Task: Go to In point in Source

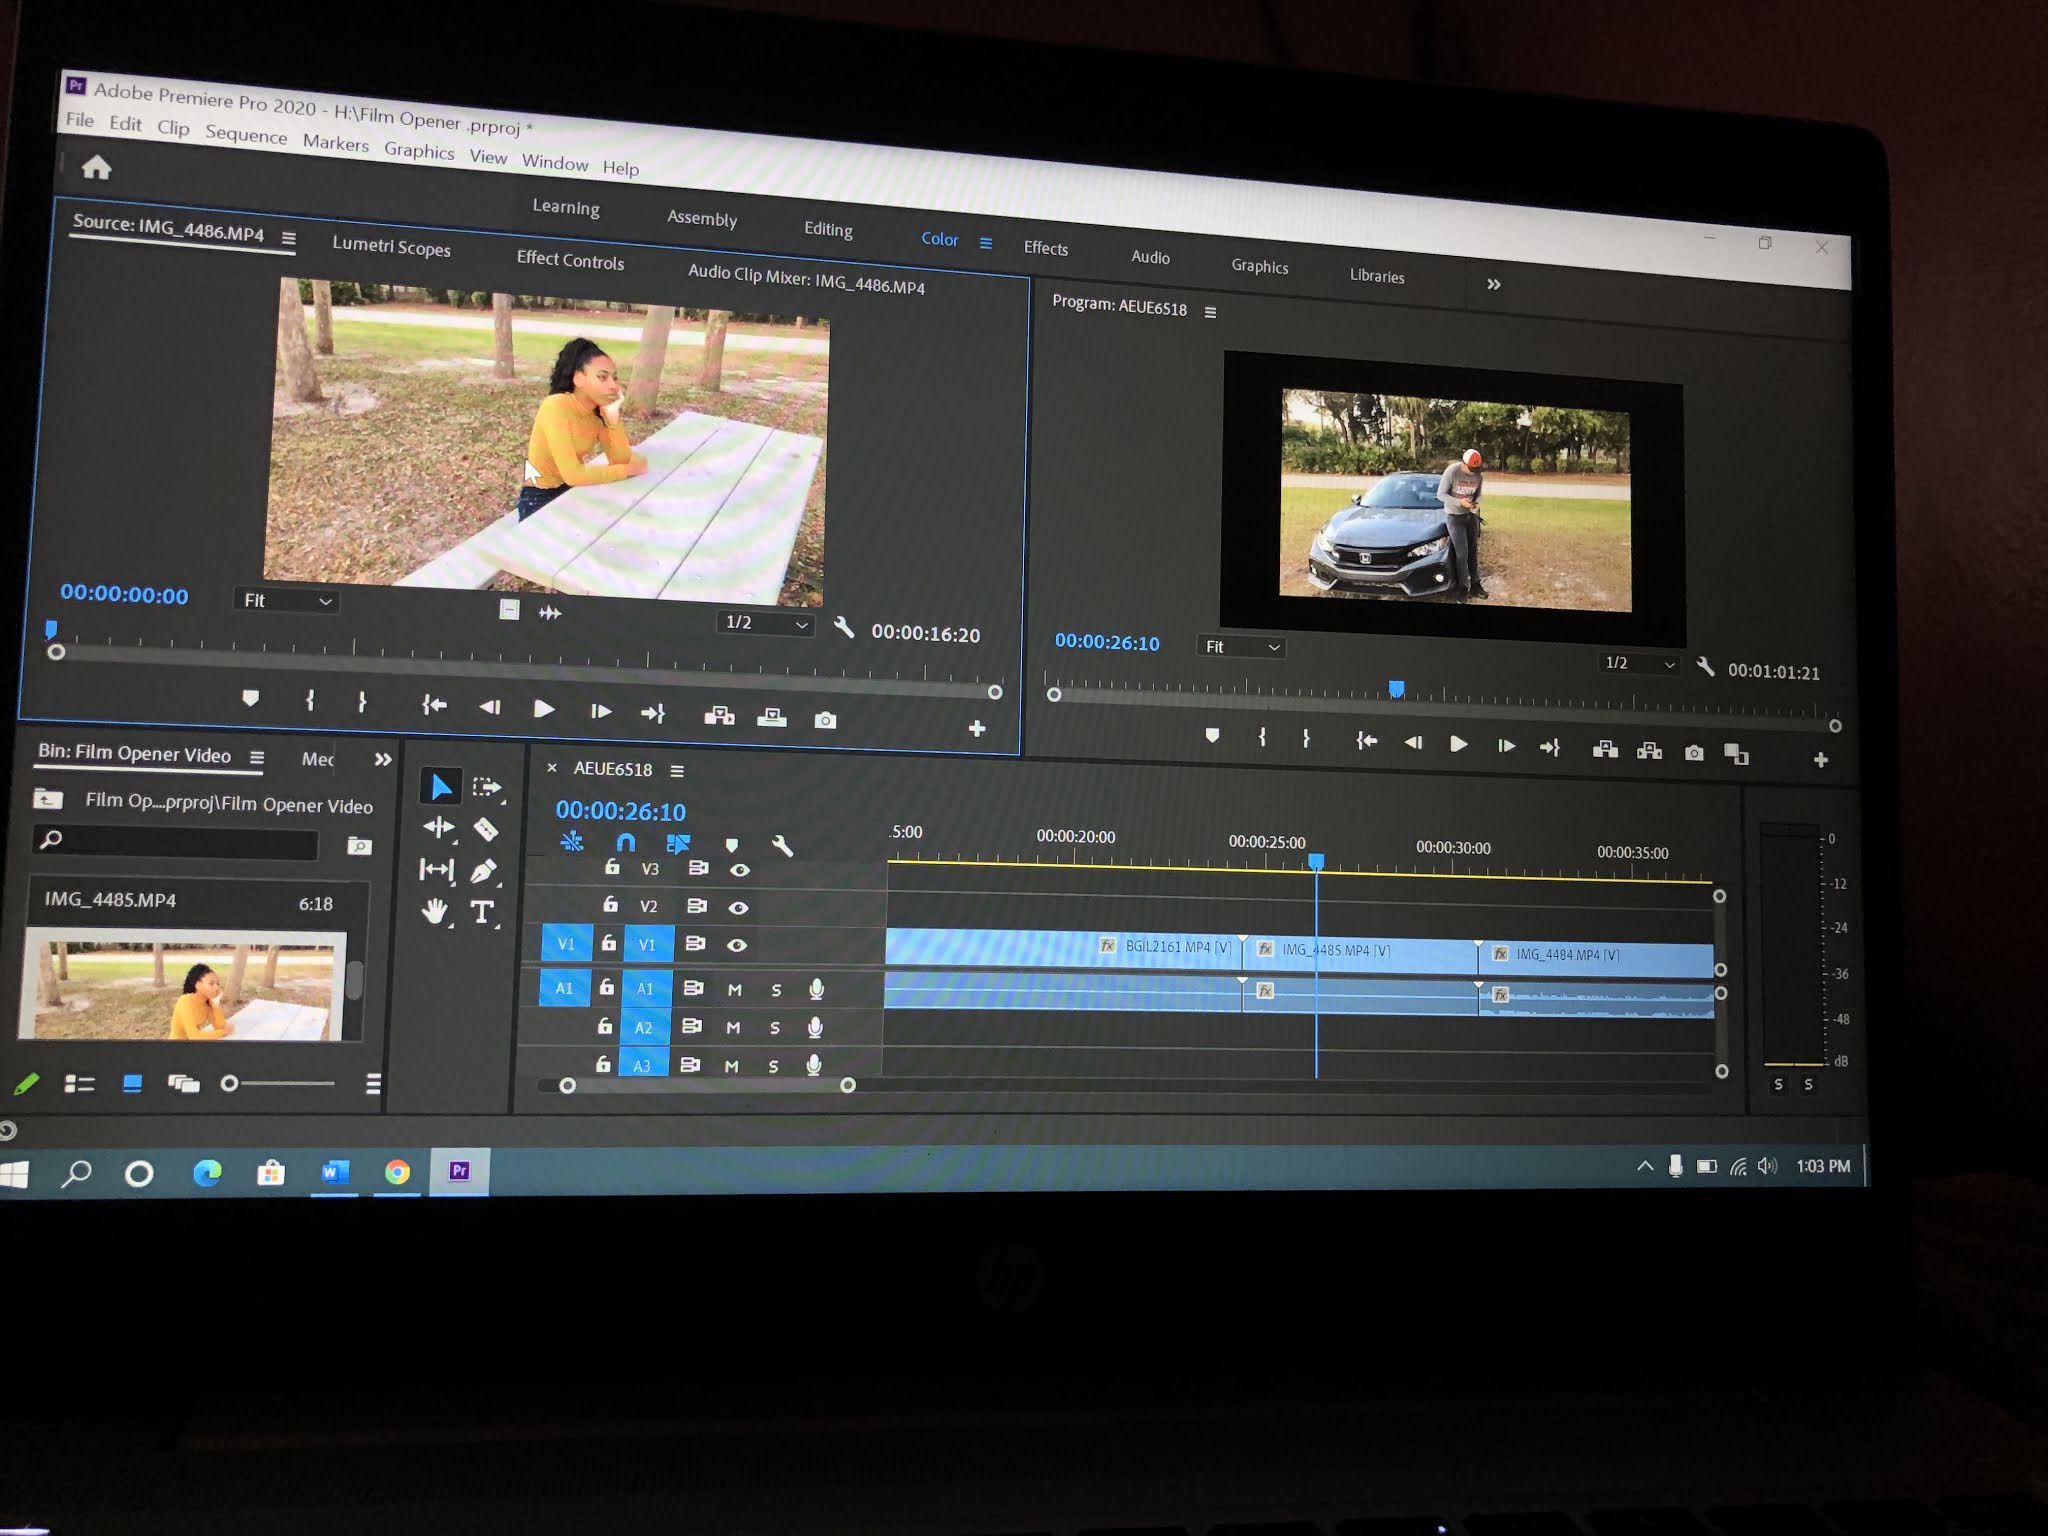Action: (433, 705)
